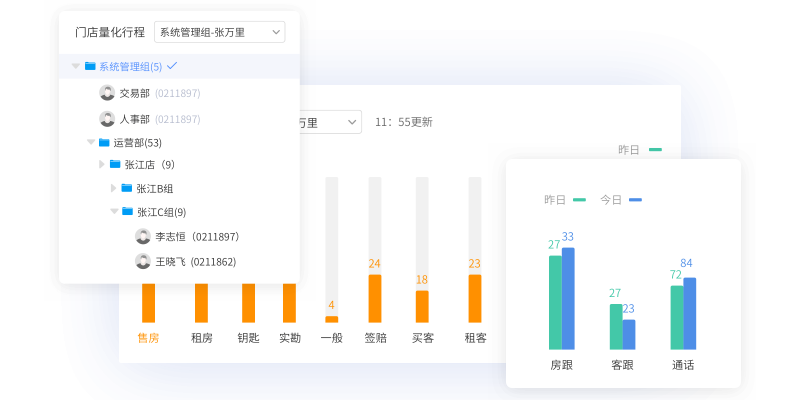Select 张江店（9）in the tree
Screen dimensions: 800x400
(x=149, y=165)
